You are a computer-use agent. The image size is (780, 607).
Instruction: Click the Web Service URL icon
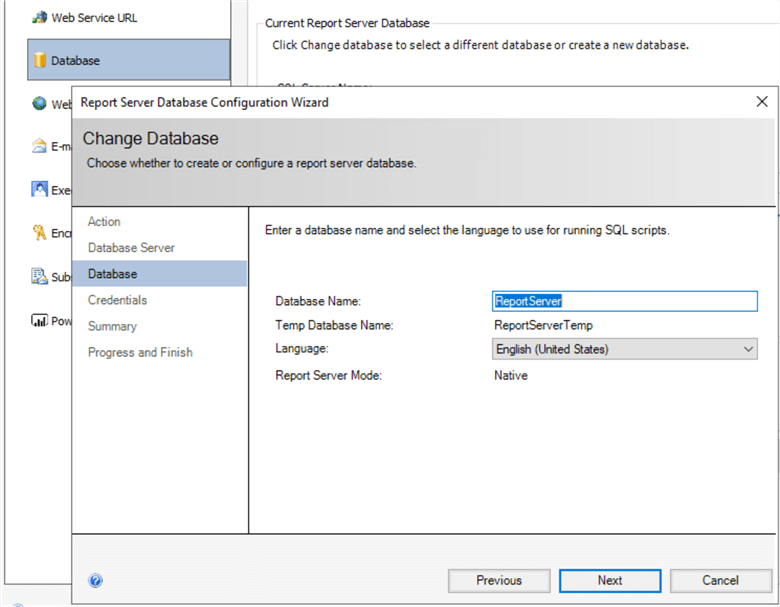(40, 18)
